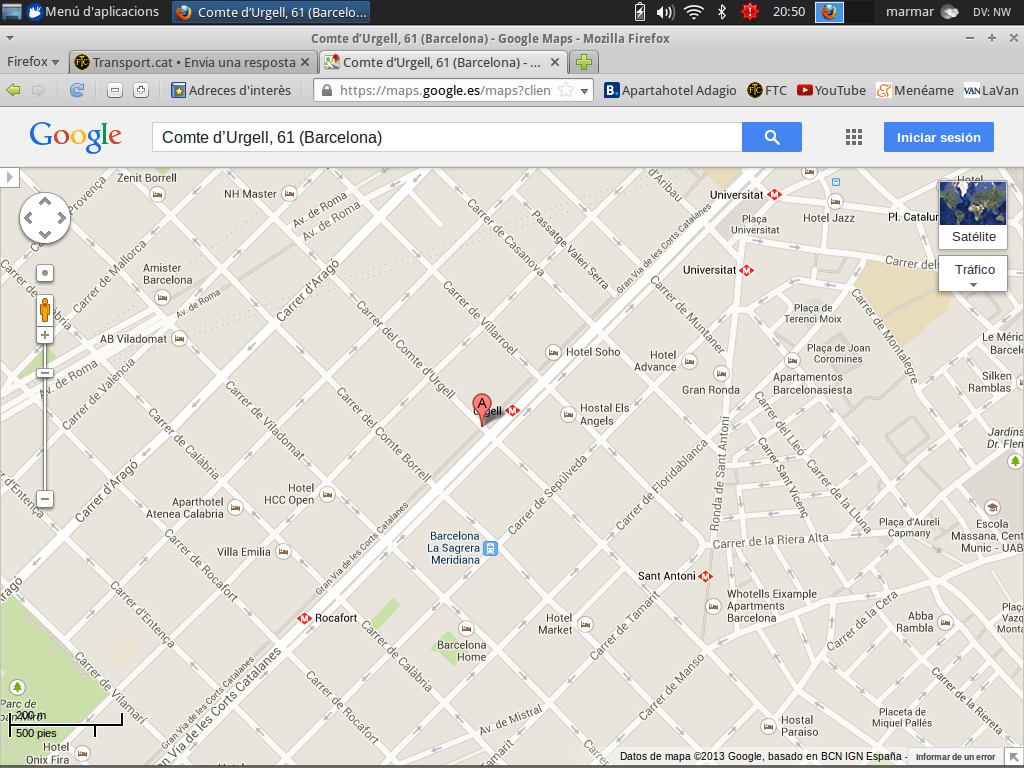Image resolution: width=1024 pixels, height=768 pixels.
Task: Click the Hotel Market lodging icon
Action: 585,624
